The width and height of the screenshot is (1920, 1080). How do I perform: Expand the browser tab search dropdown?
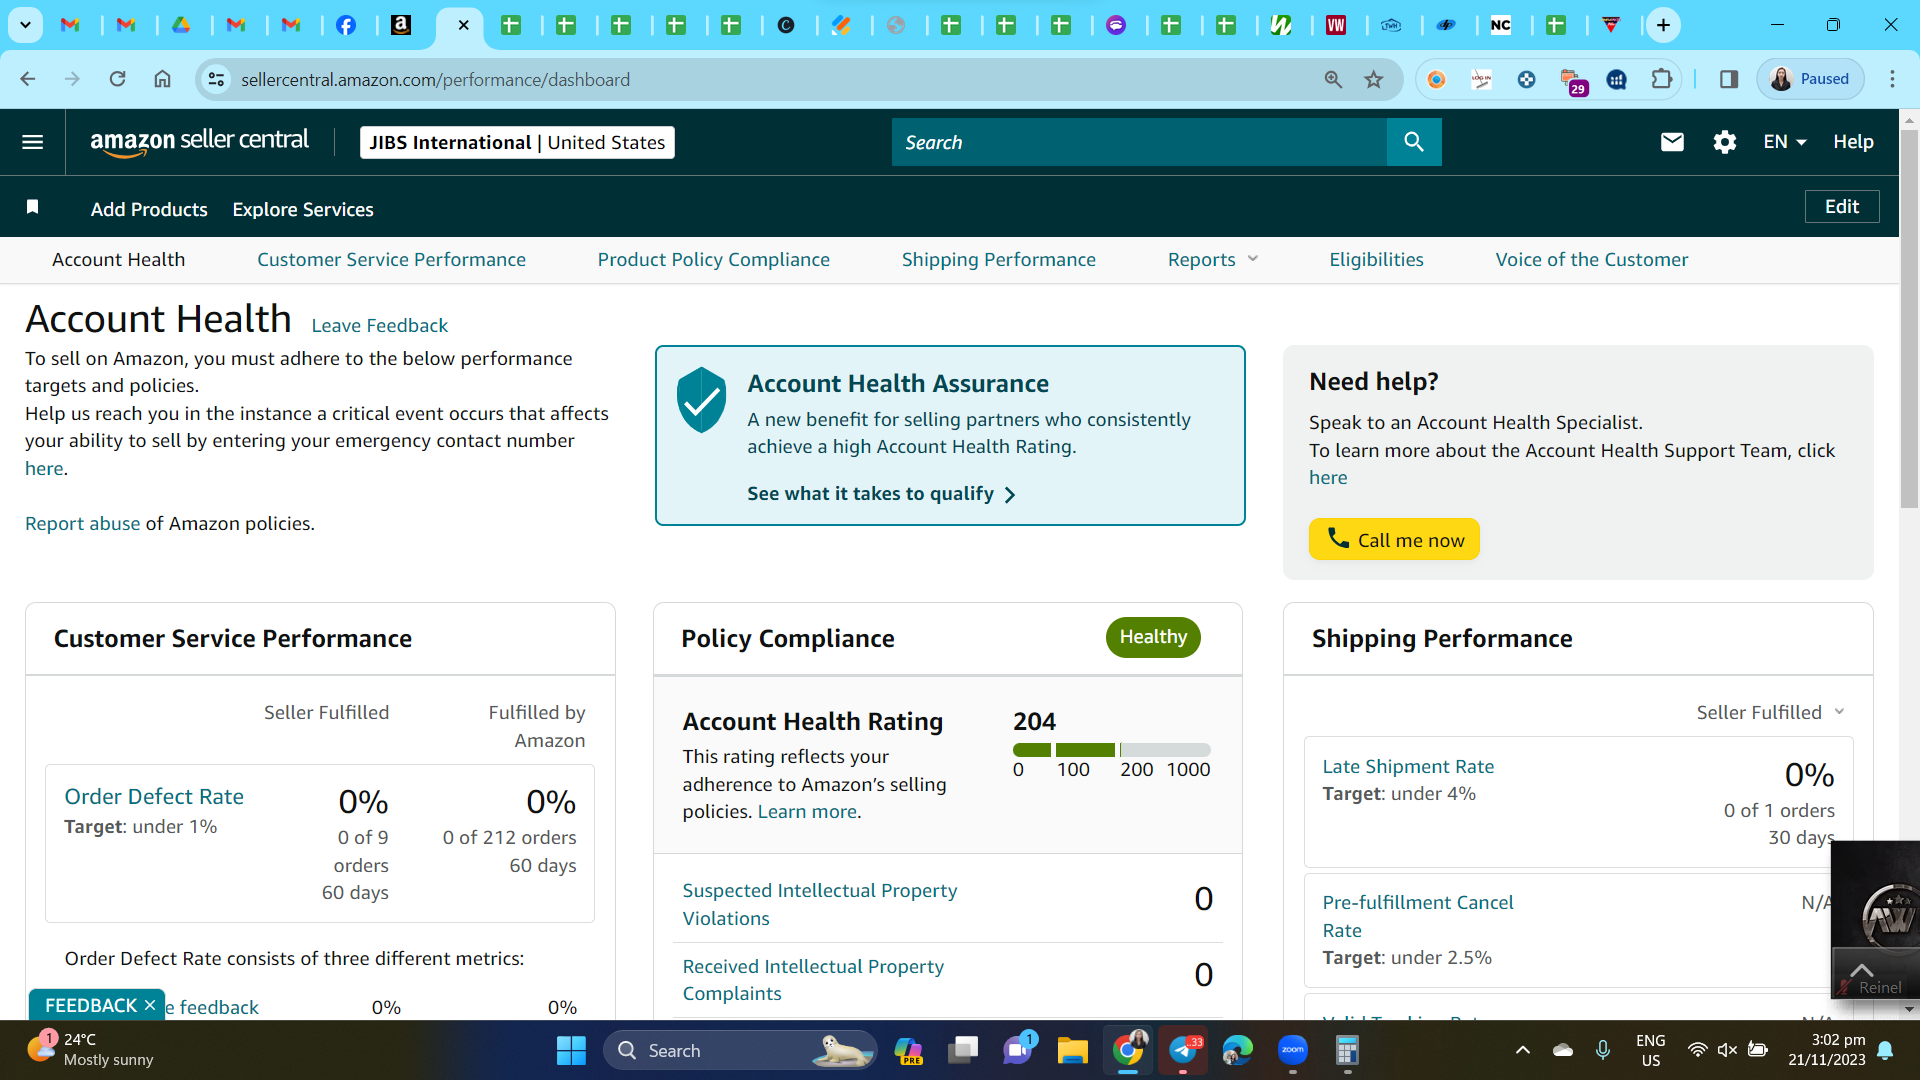[25, 25]
